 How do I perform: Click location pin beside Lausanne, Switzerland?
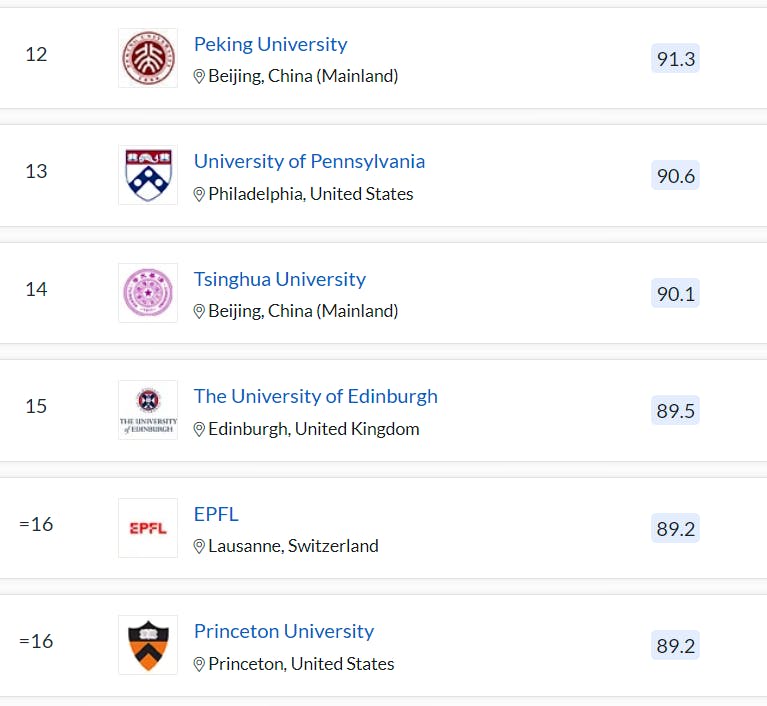click(199, 547)
